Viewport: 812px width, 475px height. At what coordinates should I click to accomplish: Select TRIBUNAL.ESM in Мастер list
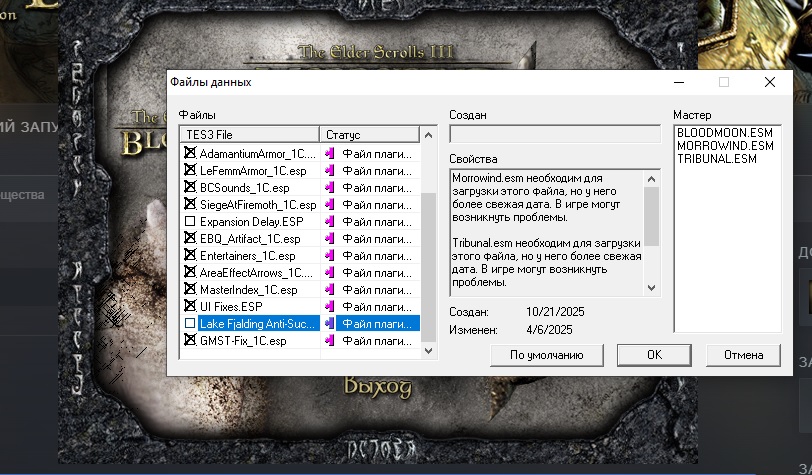(717, 159)
